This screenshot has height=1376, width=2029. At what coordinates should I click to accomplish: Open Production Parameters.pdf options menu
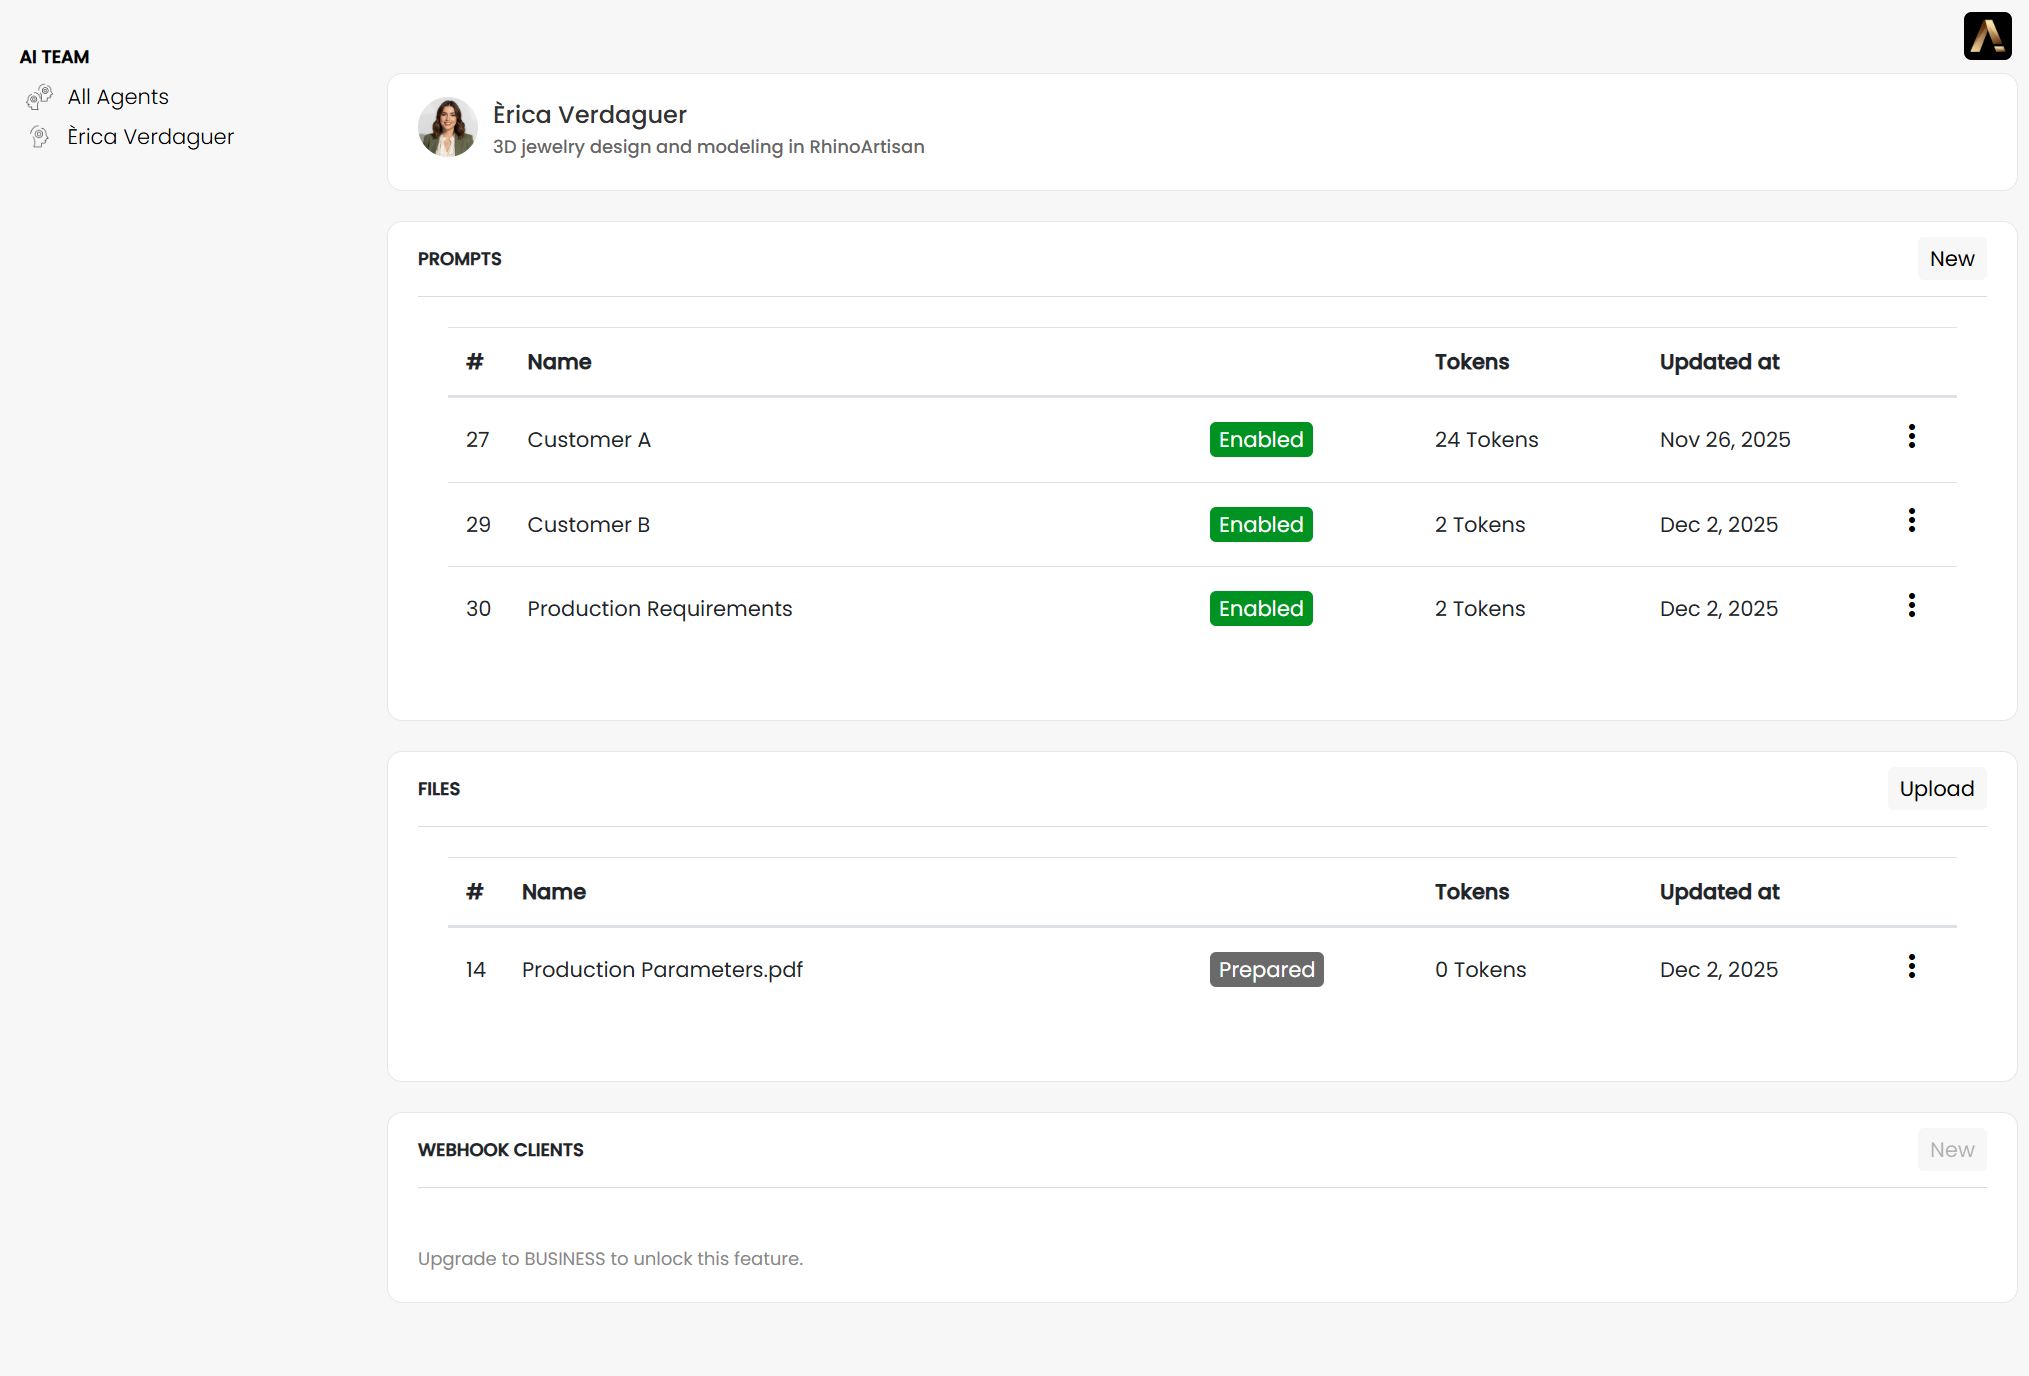(x=1911, y=966)
